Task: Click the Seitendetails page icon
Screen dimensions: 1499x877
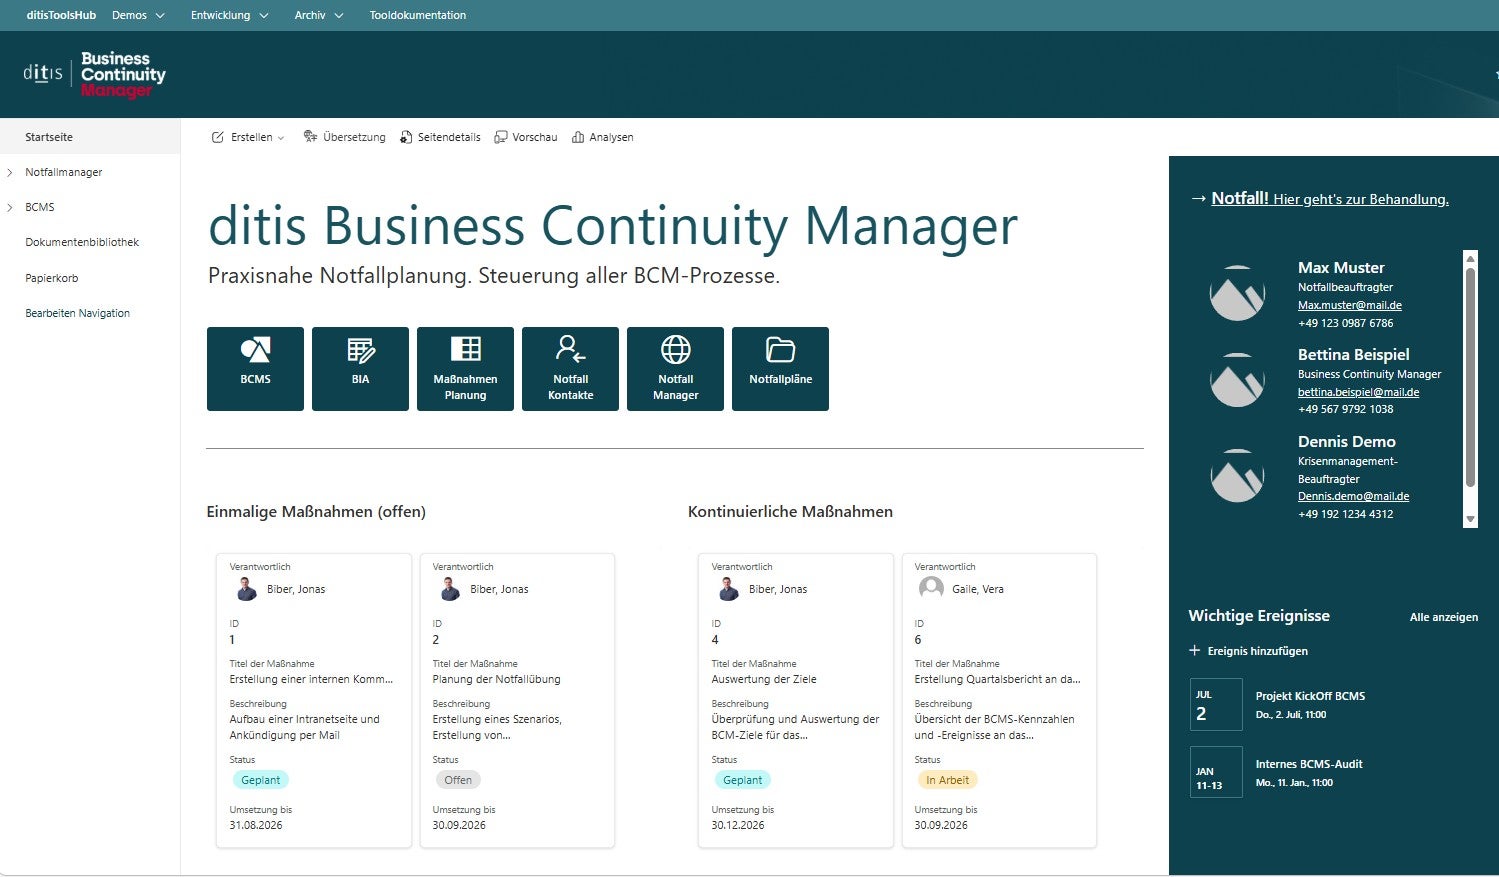Action: pyautogui.click(x=406, y=137)
